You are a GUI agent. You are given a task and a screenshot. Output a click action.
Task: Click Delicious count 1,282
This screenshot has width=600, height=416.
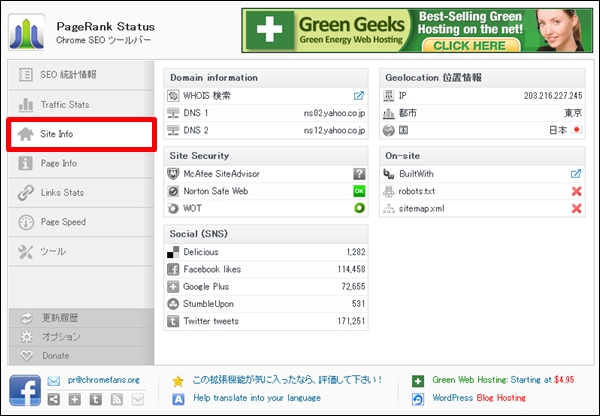(x=356, y=252)
